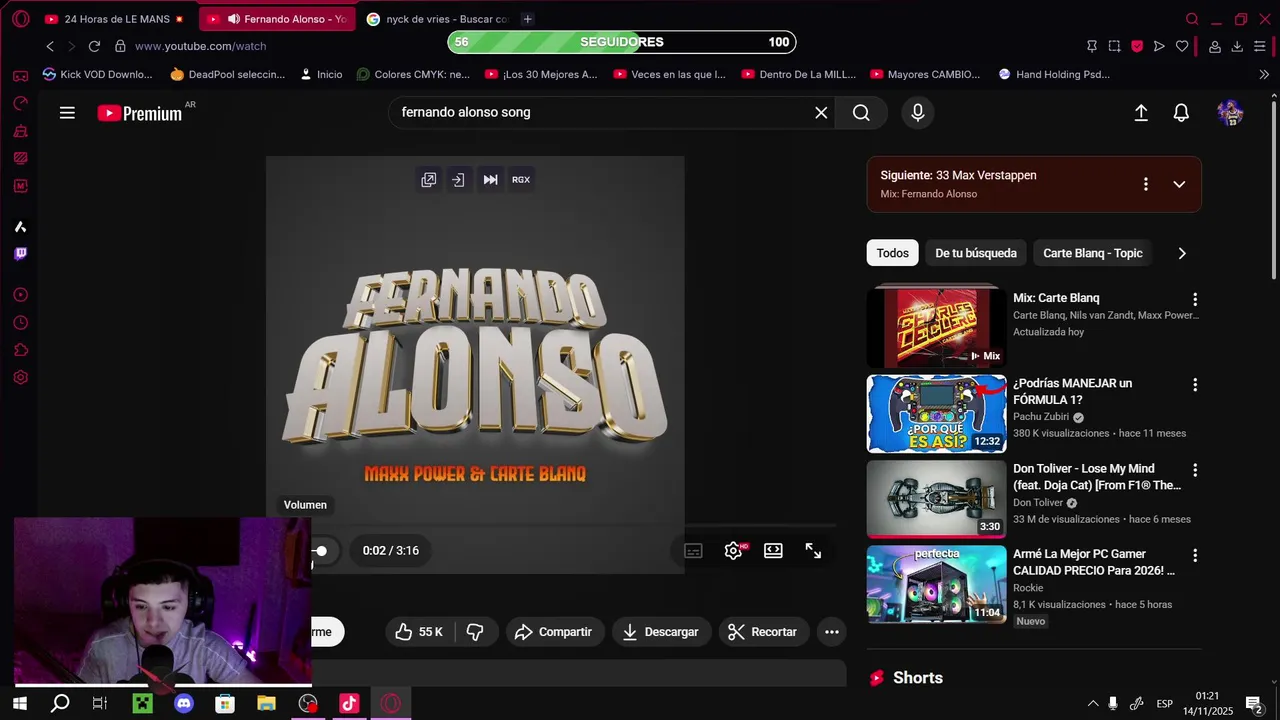This screenshot has height=720, width=1280.
Task: Open Opera Easy Setup sliders icon
Action: [1260, 46]
